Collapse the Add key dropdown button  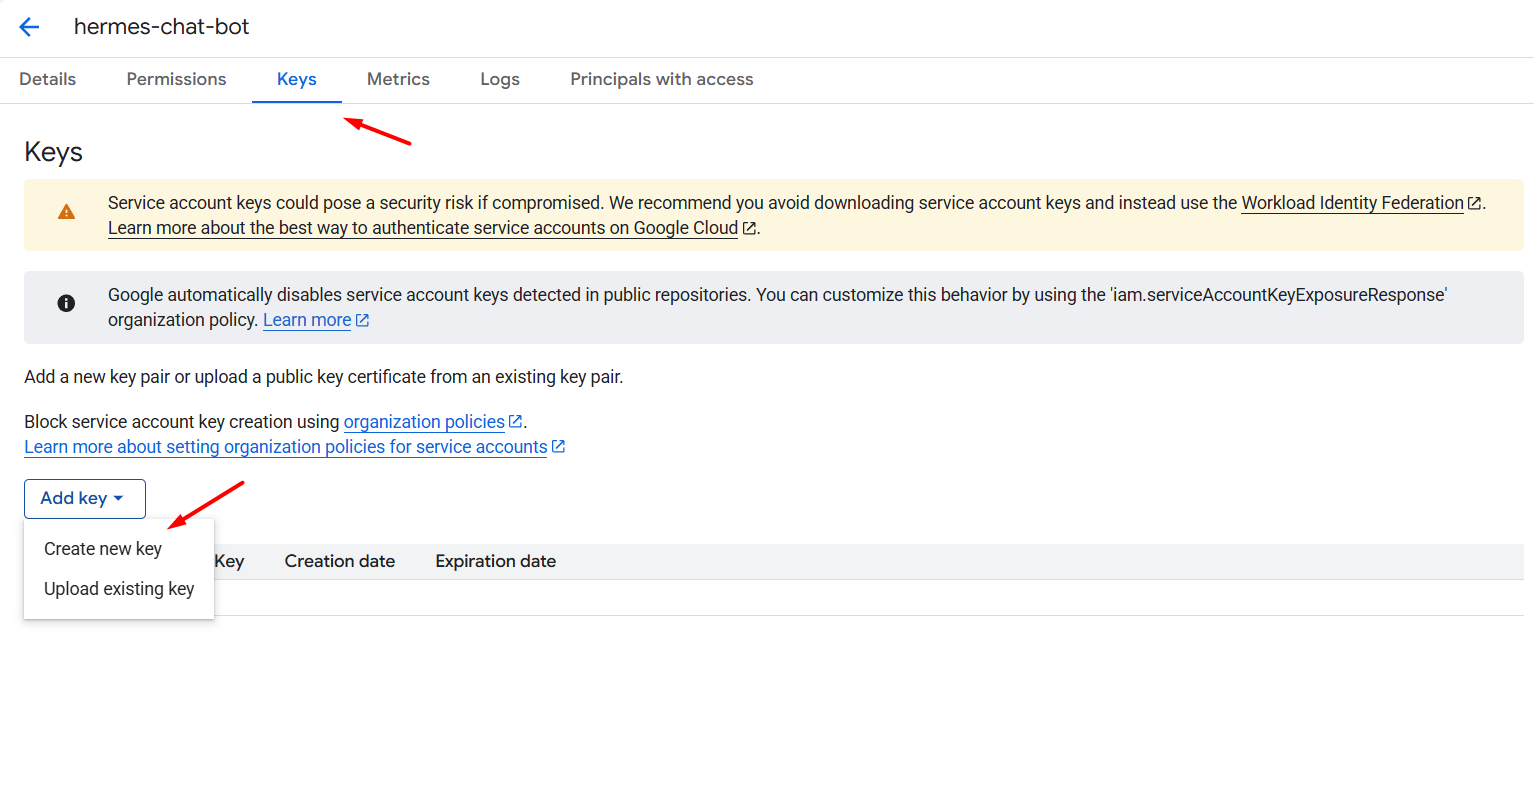(x=85, y=499)
